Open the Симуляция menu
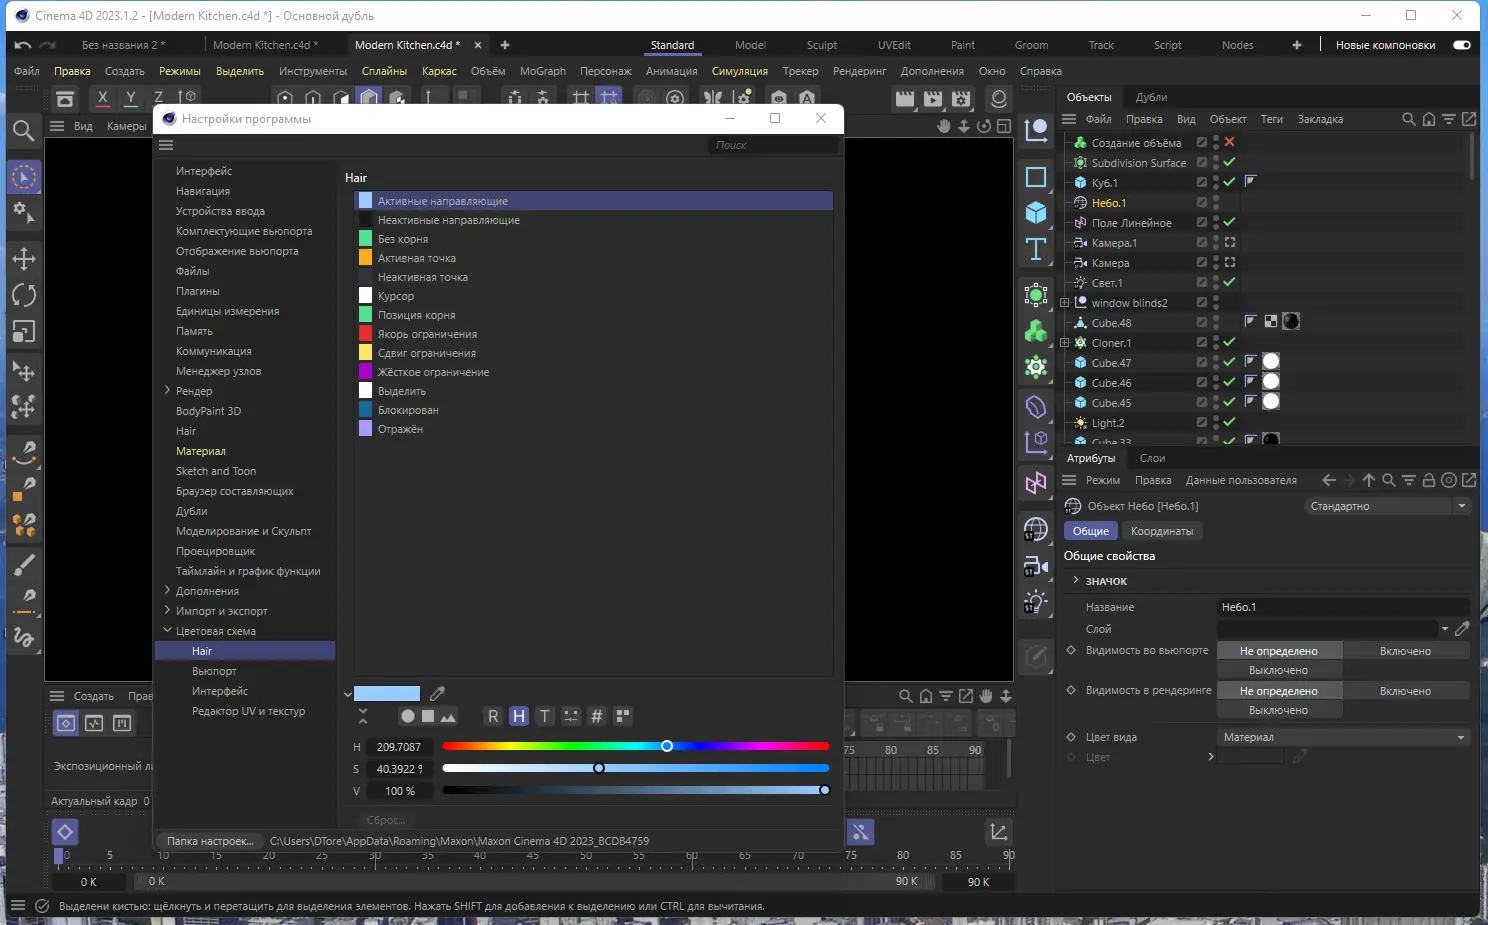Image resolution: width=1488 pixels, height=925 pixels. [x=740, y=71]
